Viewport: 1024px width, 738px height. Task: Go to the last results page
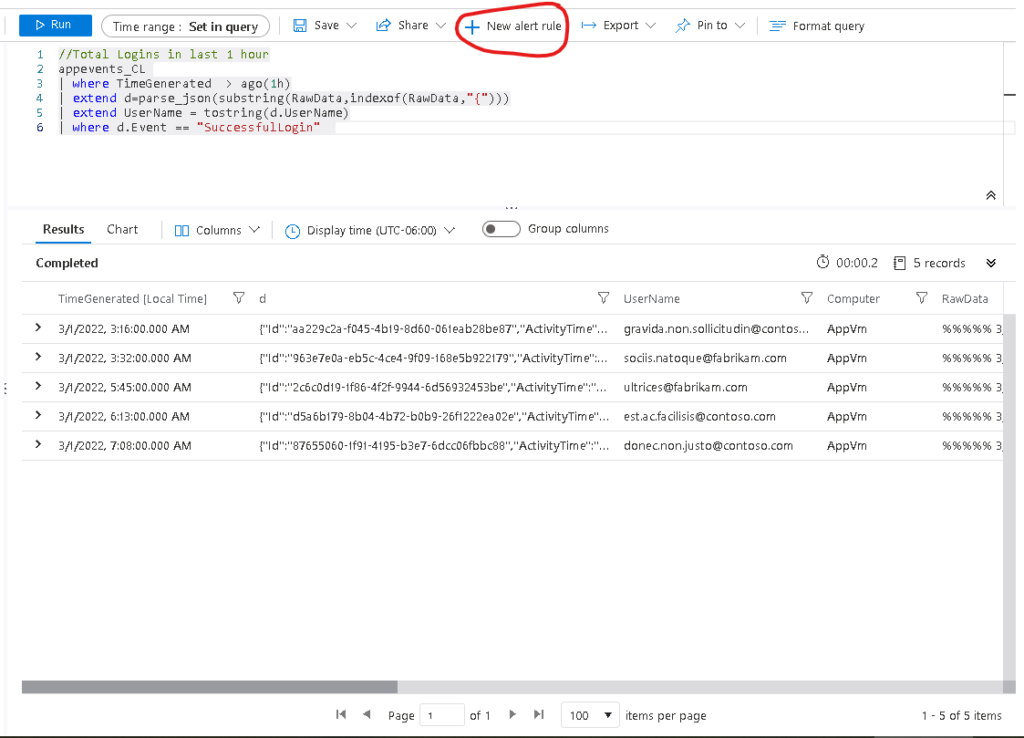coord(539,715)
